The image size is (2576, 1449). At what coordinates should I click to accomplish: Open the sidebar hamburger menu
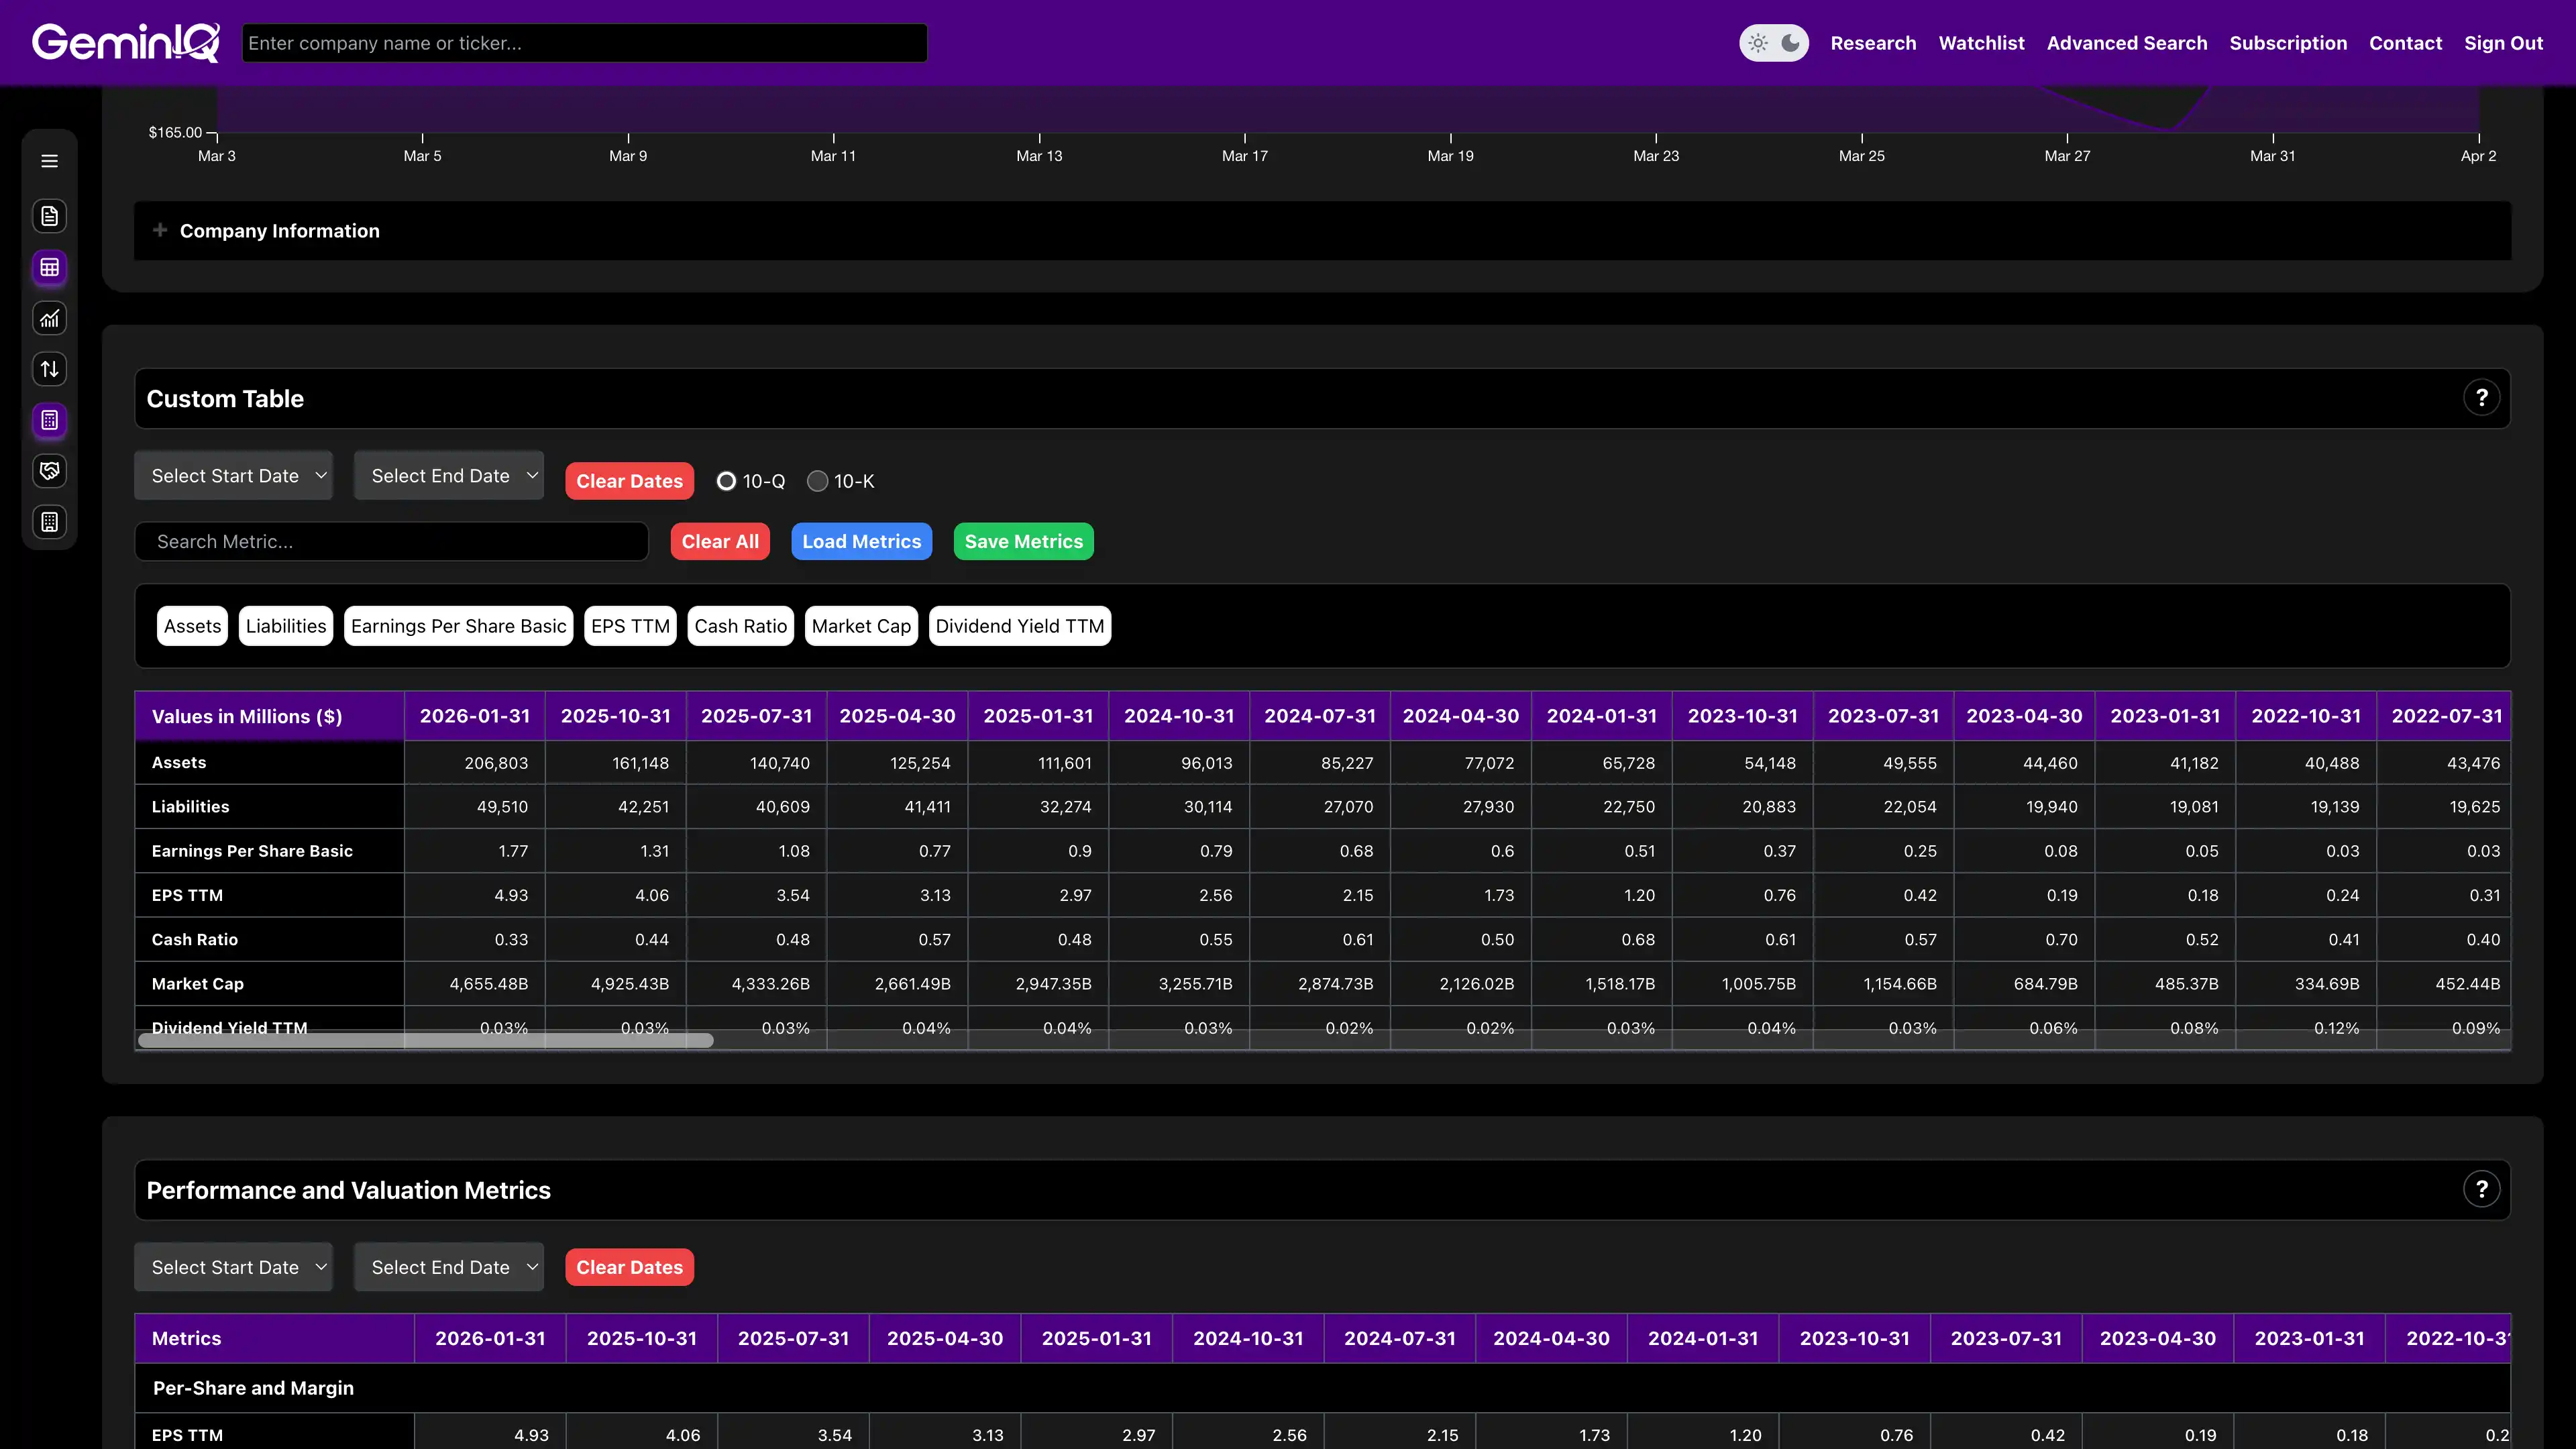(49, 160)
